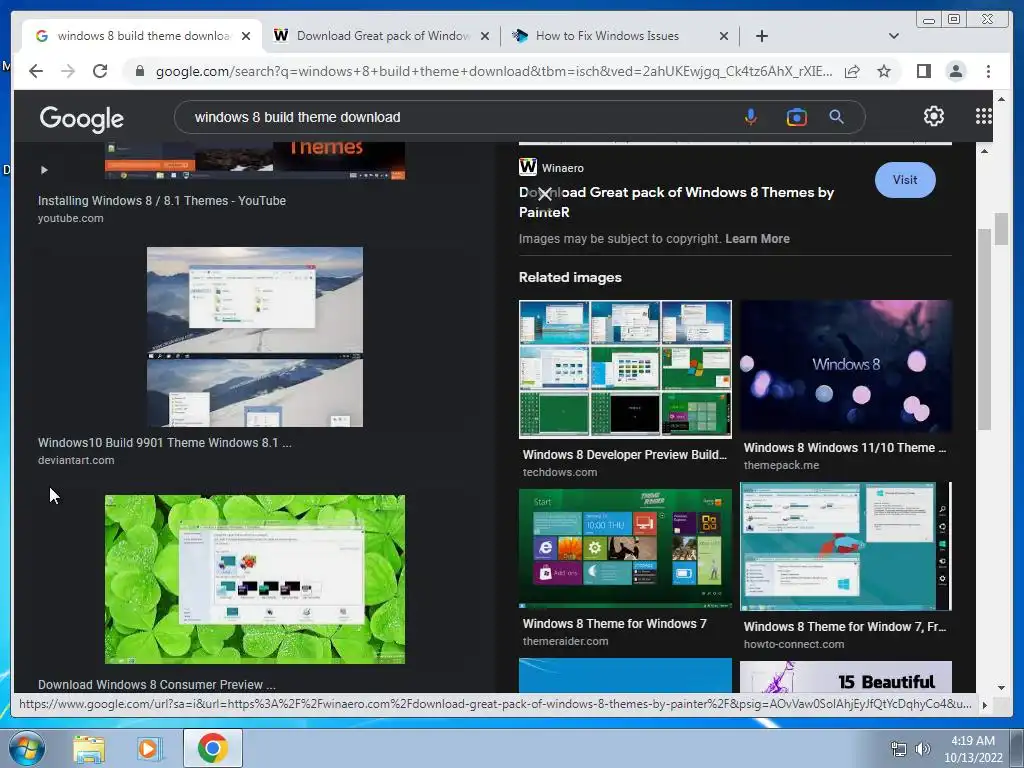Screen dimensions: 1024x768
Task: Open a new browser tab
Action: (761, 36)
